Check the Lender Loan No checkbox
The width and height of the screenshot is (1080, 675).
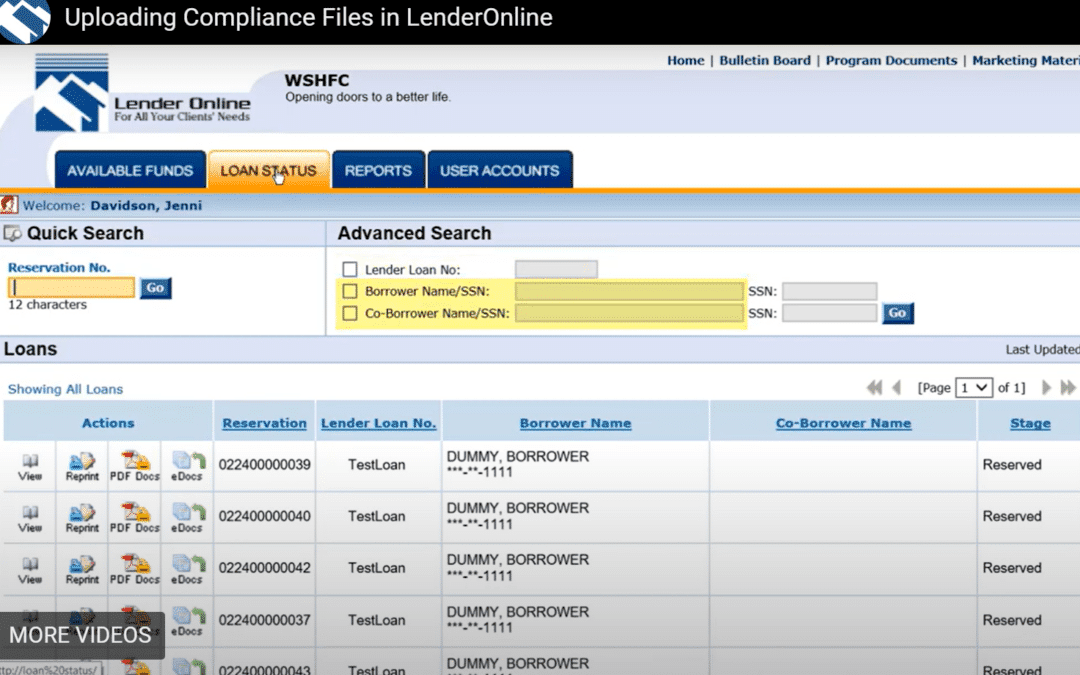[350, 269]
